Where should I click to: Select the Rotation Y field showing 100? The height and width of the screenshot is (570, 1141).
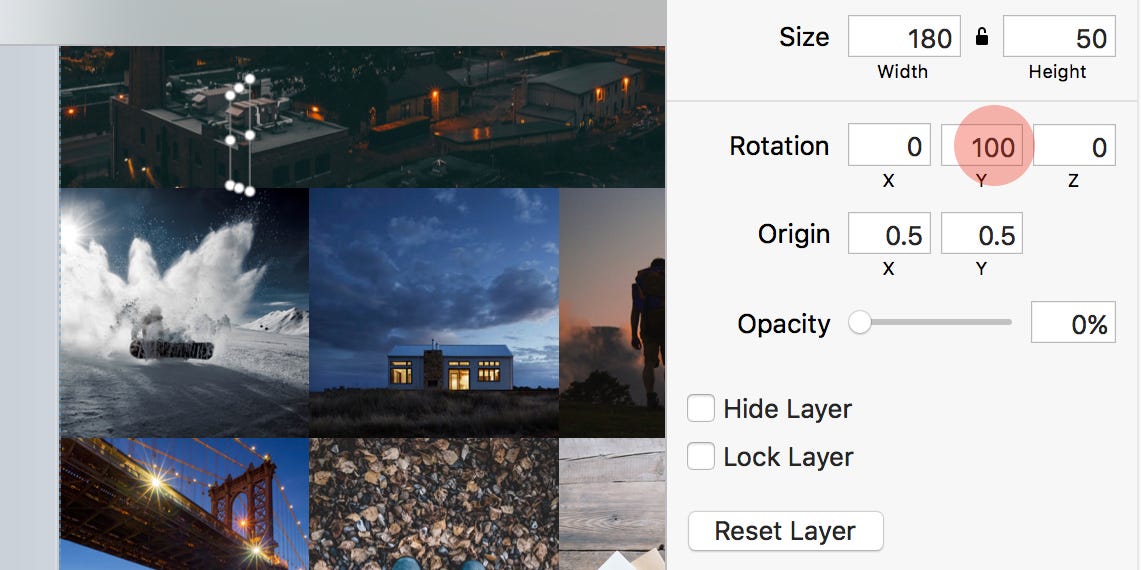point(982,146)
